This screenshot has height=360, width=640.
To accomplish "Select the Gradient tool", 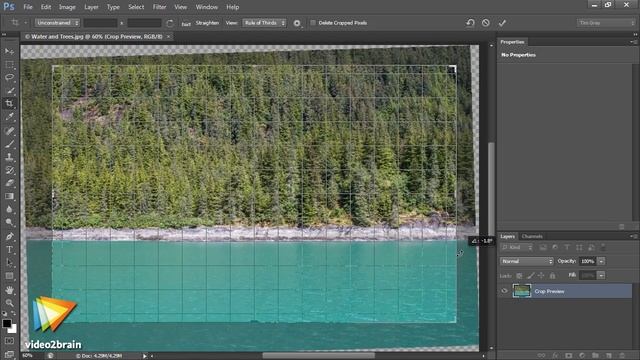I will click(x=9, y=196).
